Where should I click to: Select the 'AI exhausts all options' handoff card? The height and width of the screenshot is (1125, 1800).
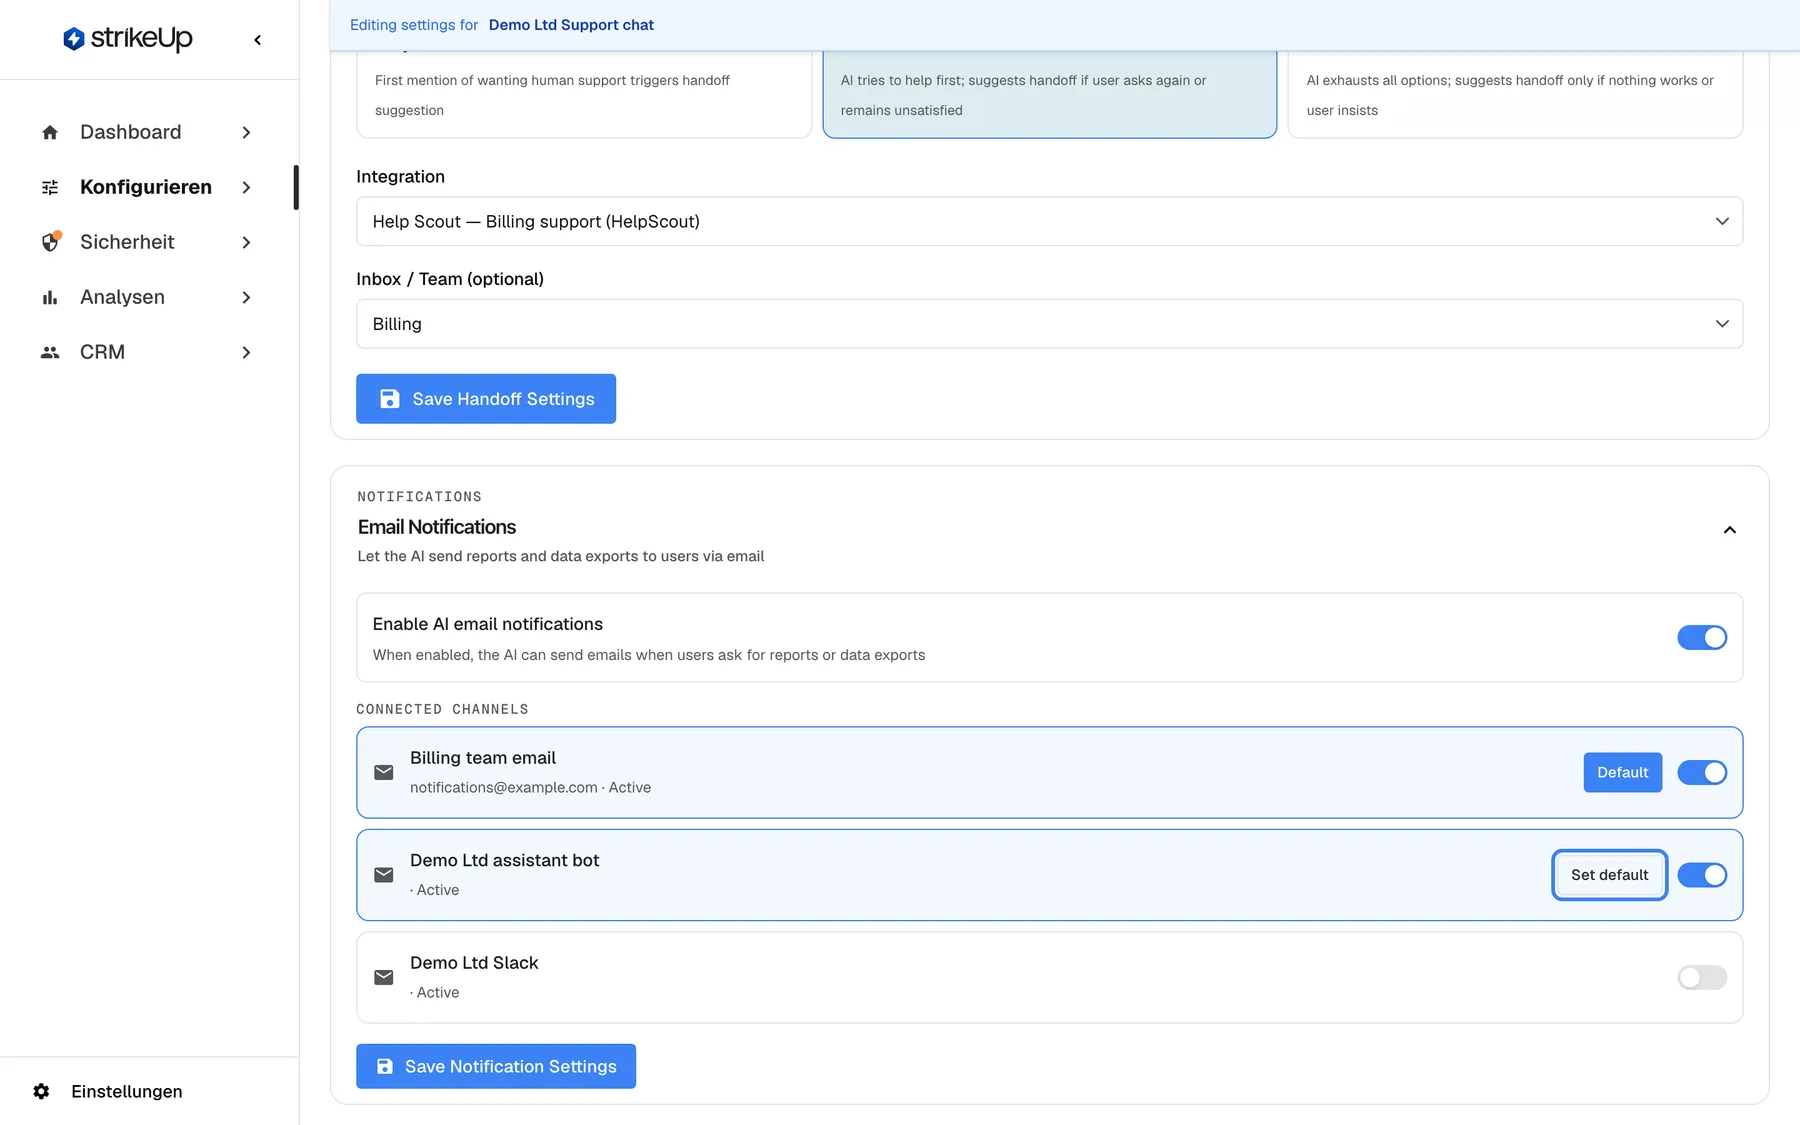click(1515, 95)
